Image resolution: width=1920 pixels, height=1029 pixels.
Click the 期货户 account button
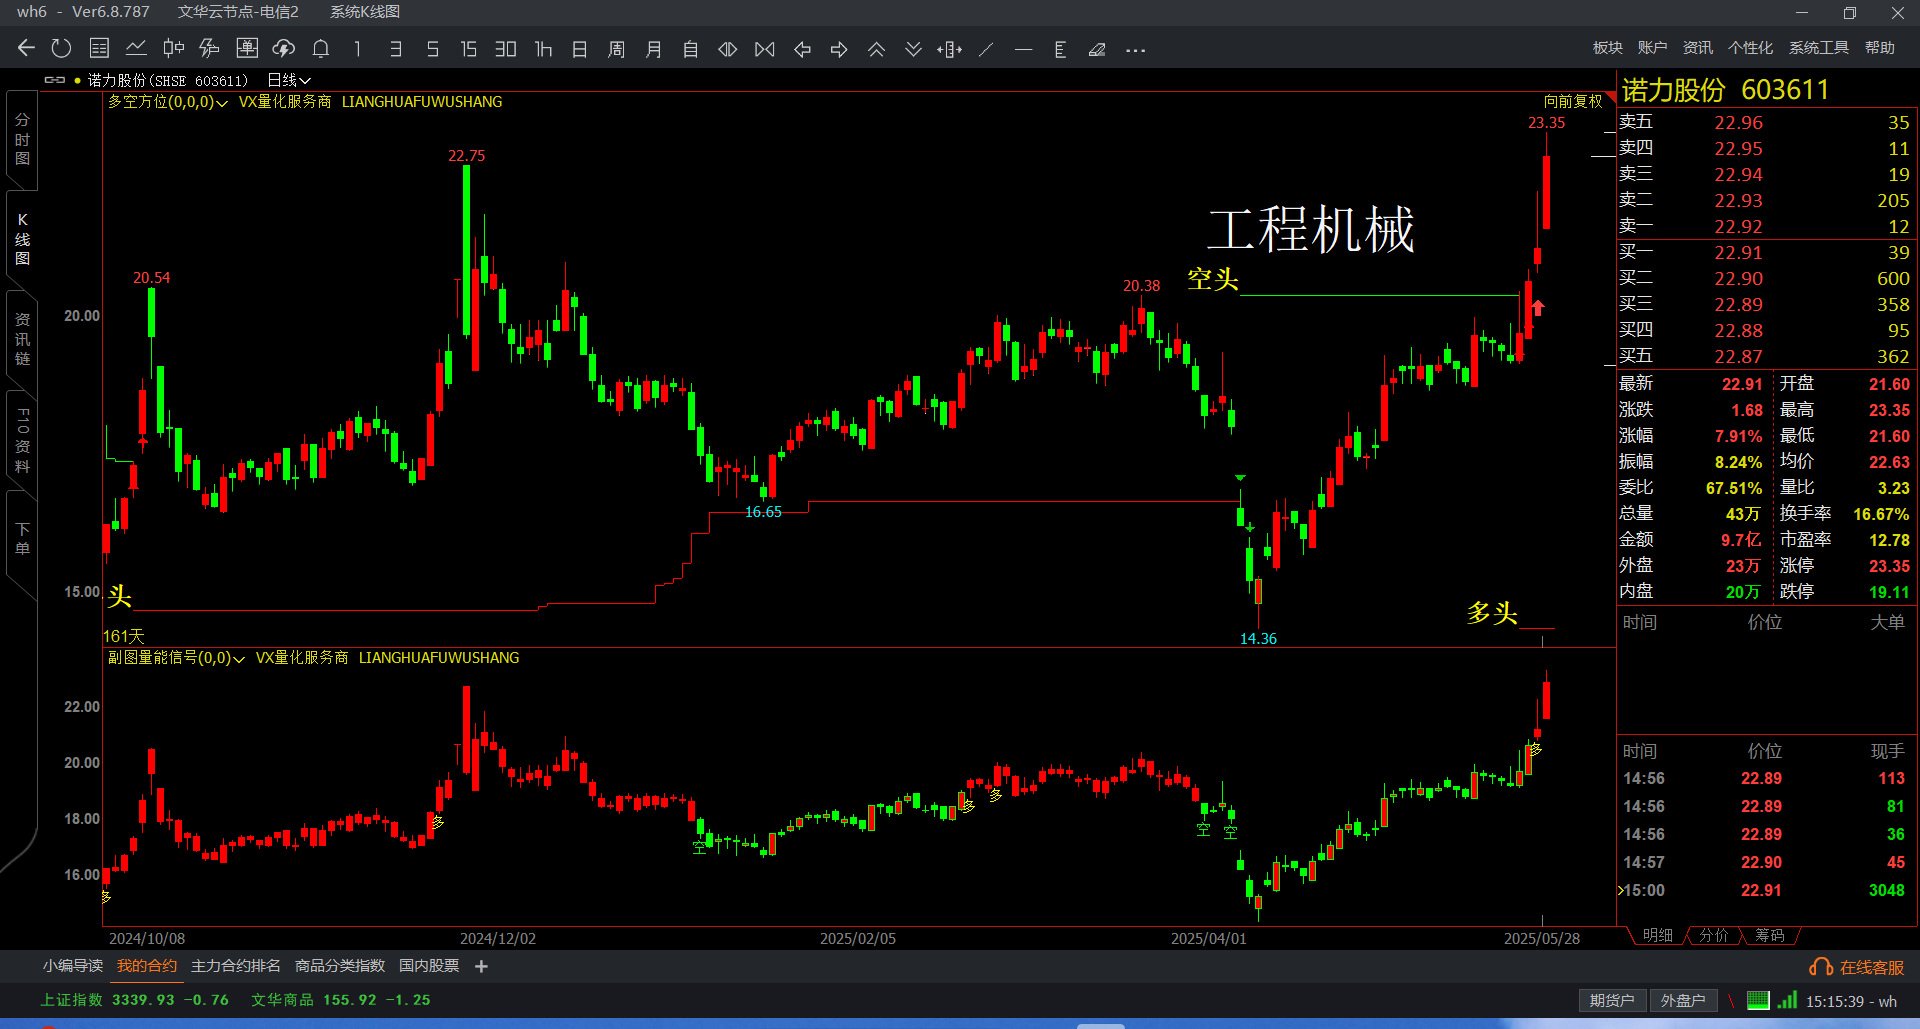(x=1612, y=1001)
